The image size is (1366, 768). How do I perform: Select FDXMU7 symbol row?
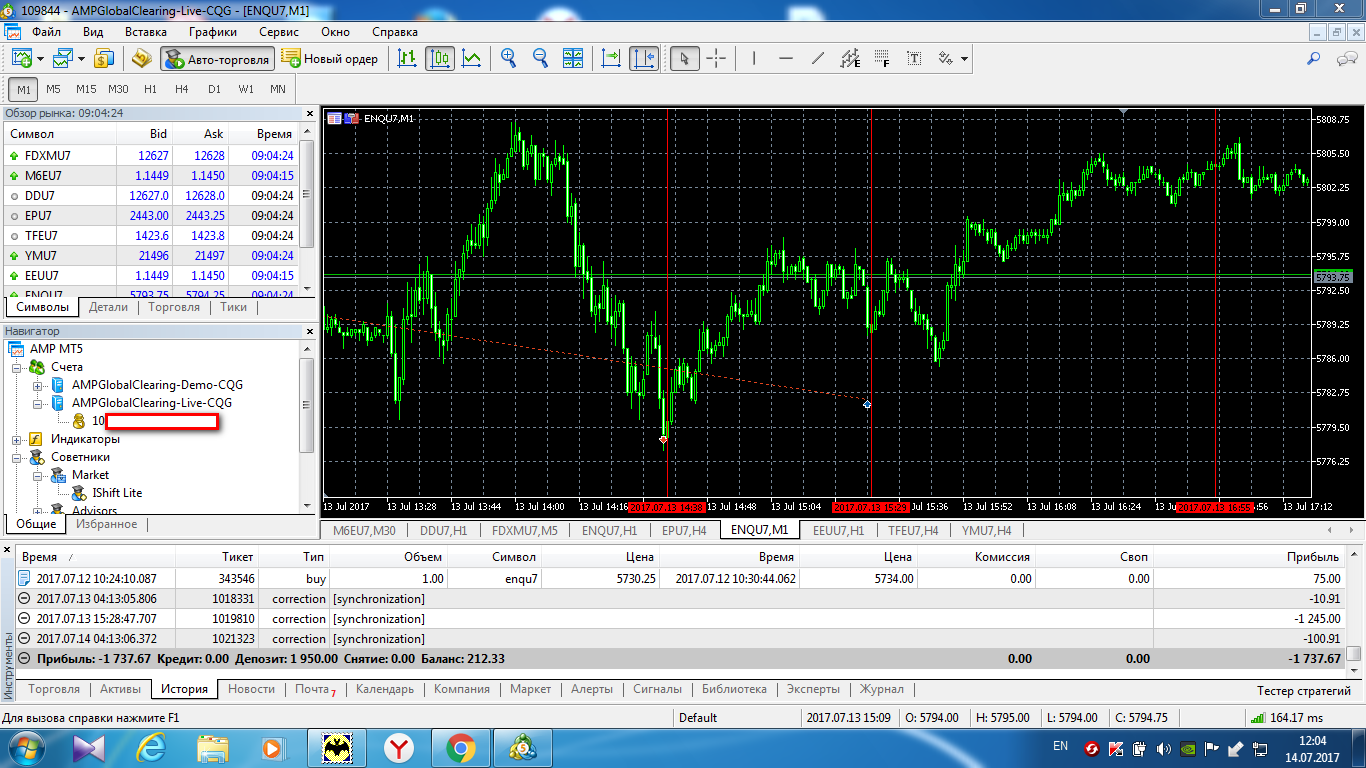coord(151,156)
